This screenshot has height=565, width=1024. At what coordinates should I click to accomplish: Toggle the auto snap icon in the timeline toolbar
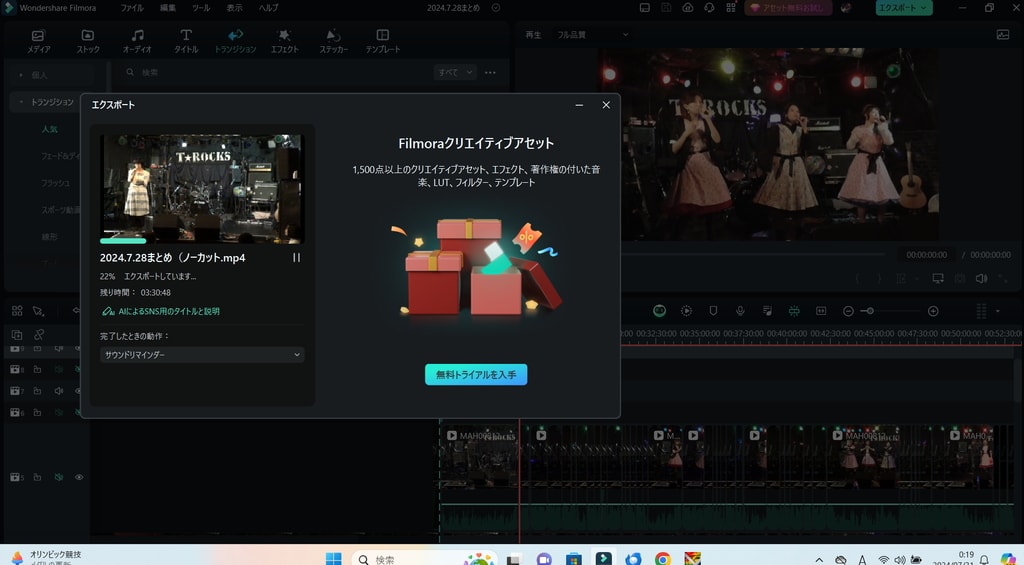[794, 311]
